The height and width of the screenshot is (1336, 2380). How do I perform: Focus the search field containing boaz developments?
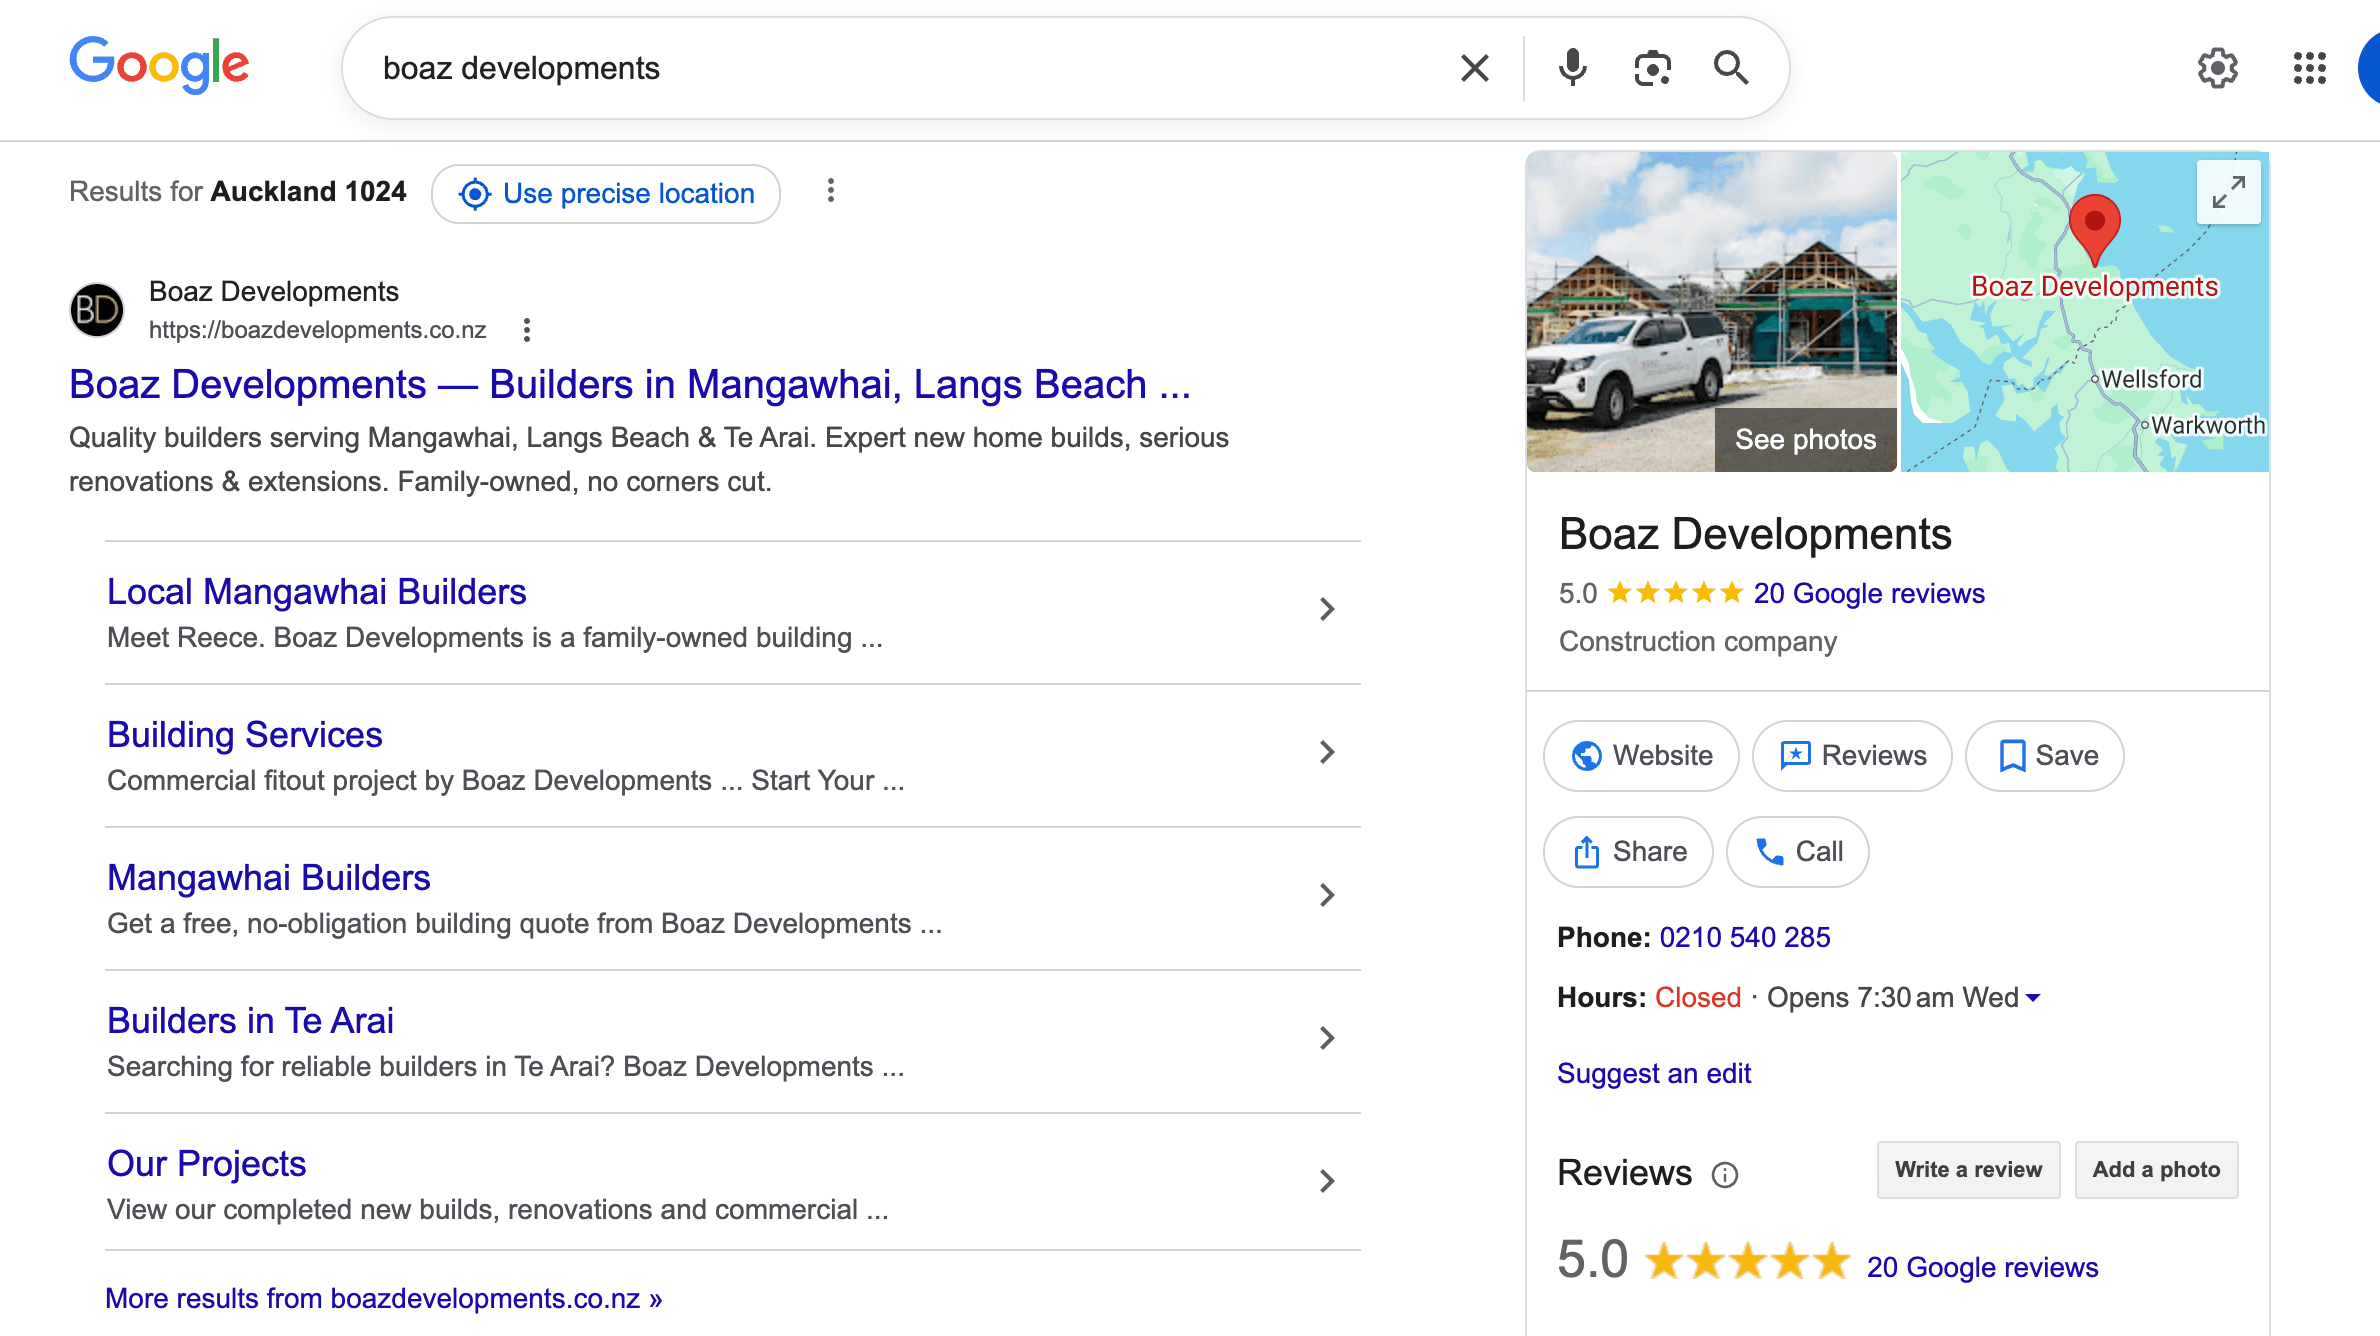click(x=900, y=68)
